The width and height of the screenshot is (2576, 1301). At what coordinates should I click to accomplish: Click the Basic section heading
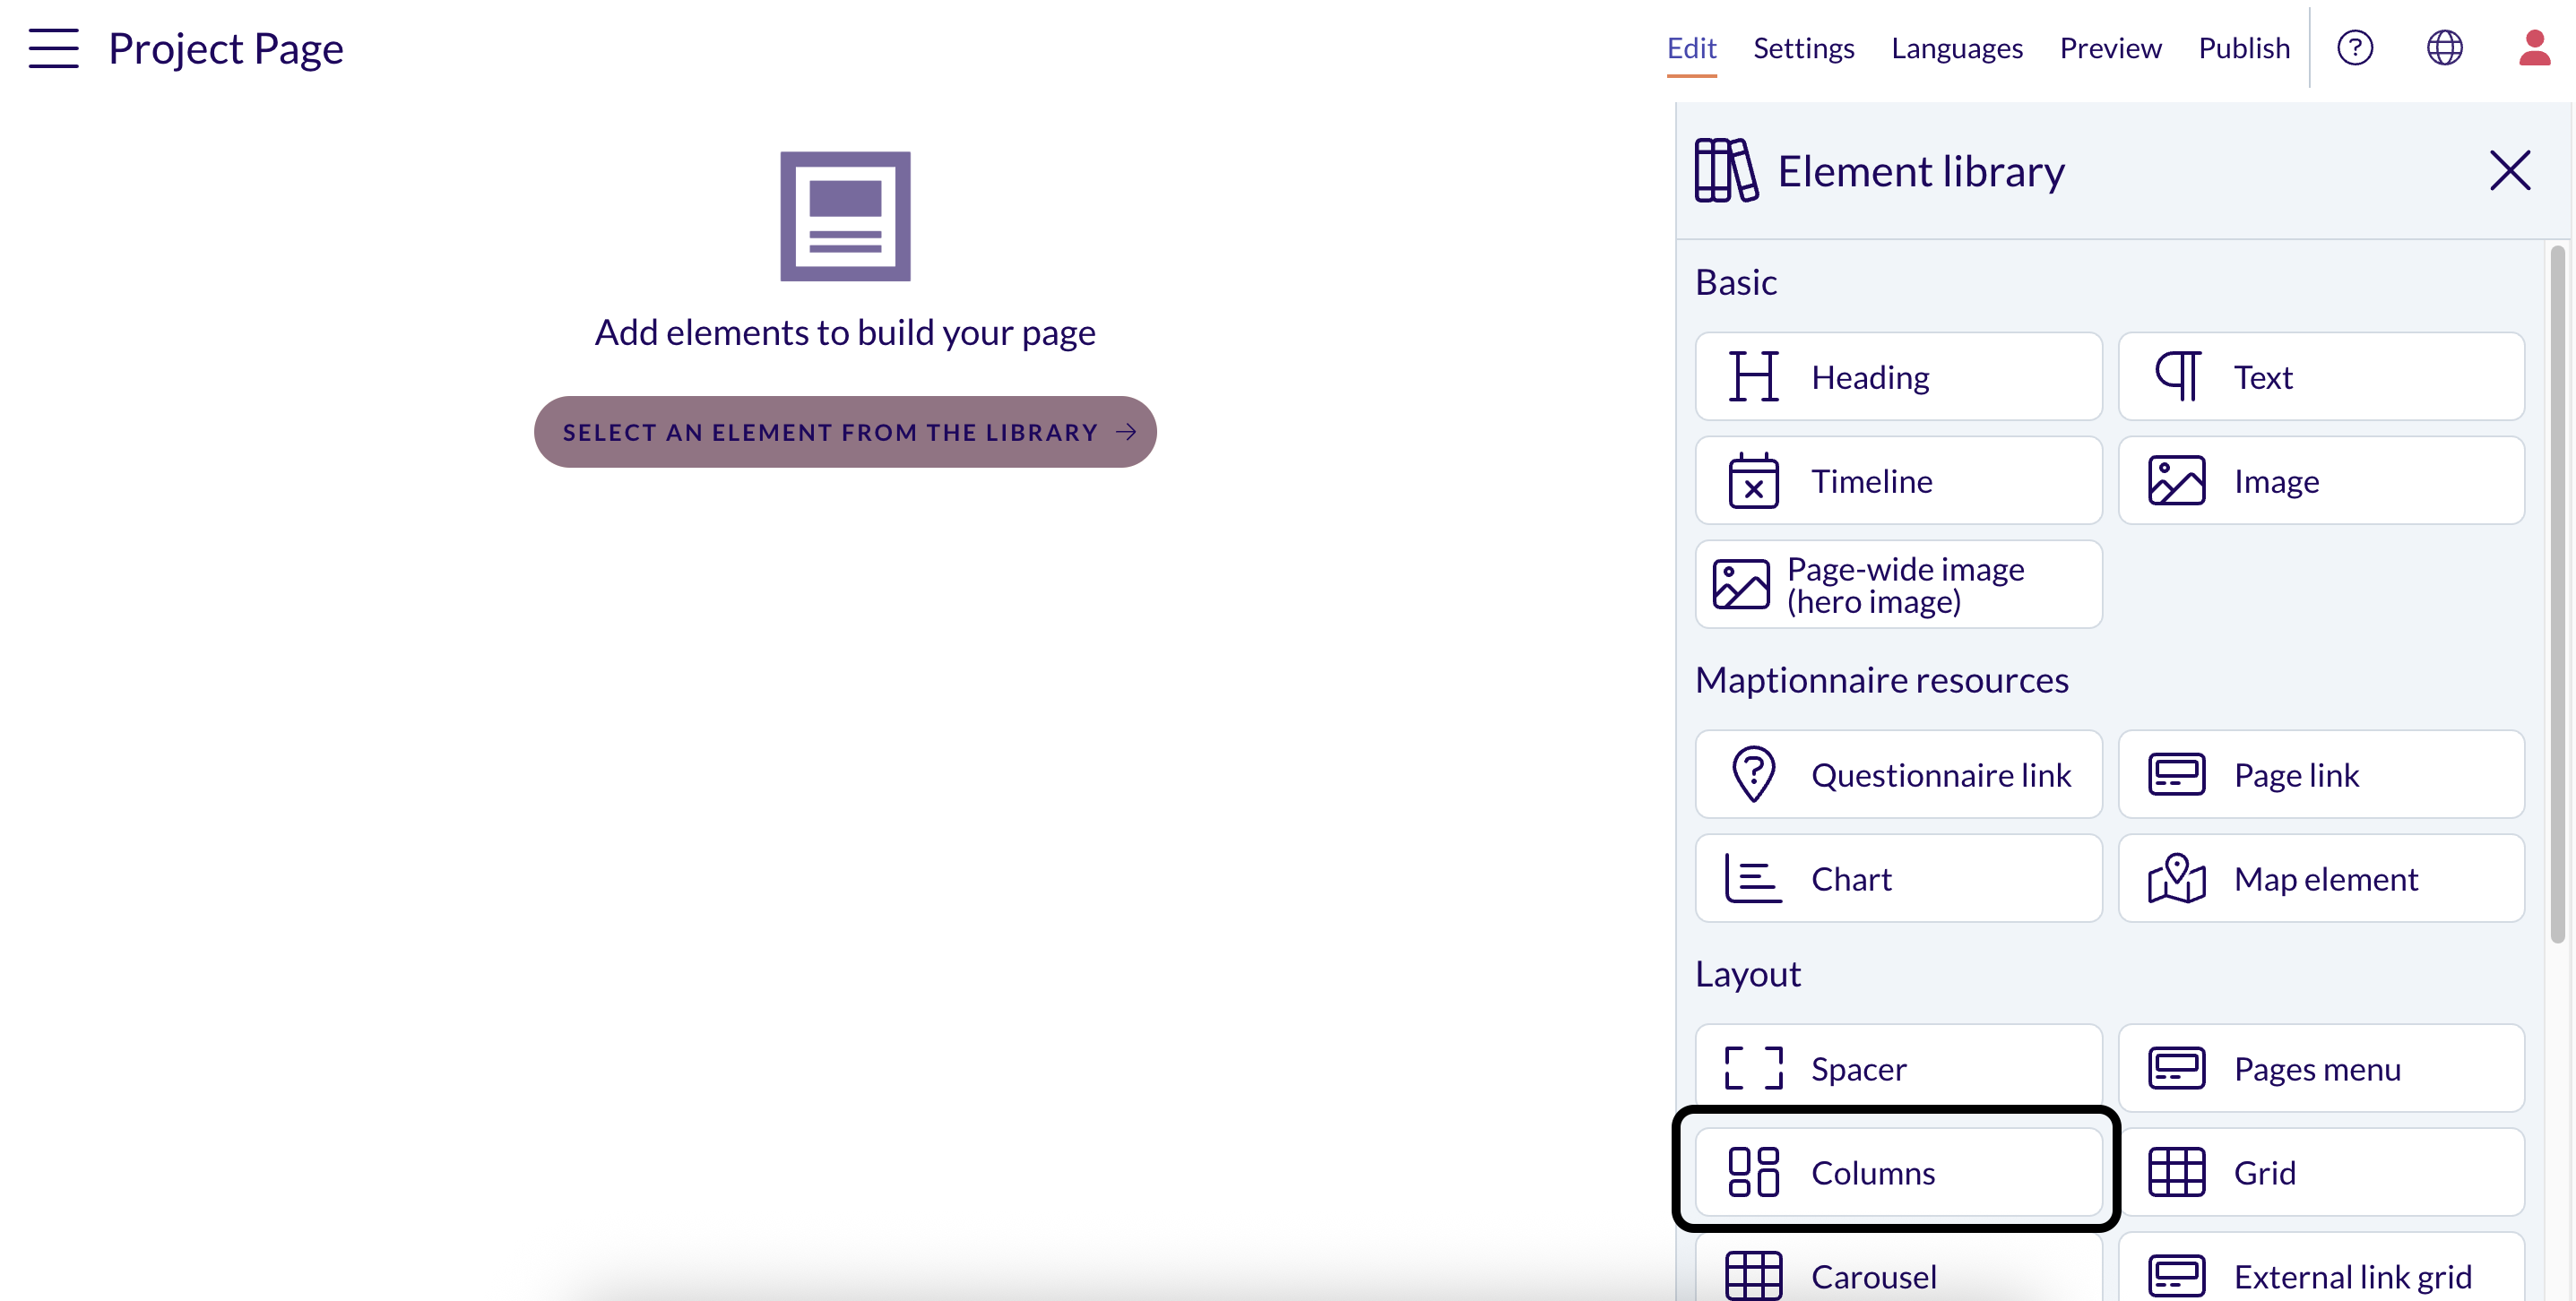tap(1735, 282)
